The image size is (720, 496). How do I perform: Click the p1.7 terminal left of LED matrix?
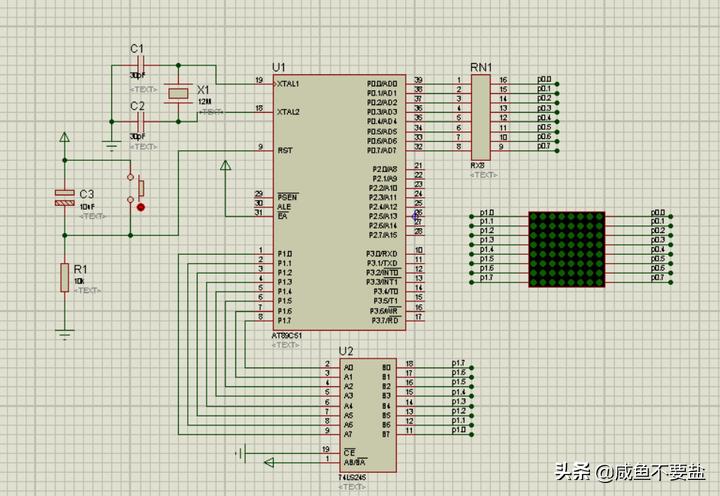[486, 278]
